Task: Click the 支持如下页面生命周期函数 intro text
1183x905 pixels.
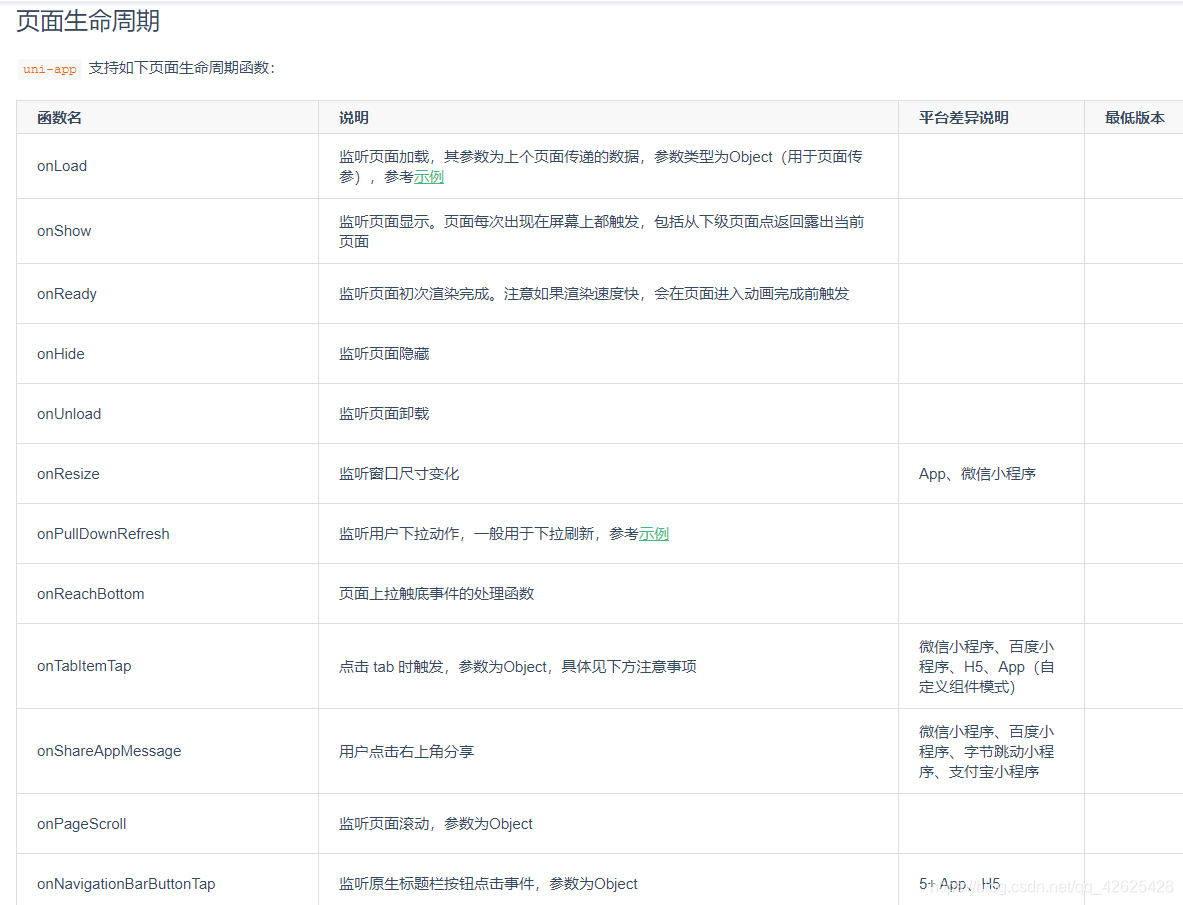Action: point(182,68)
